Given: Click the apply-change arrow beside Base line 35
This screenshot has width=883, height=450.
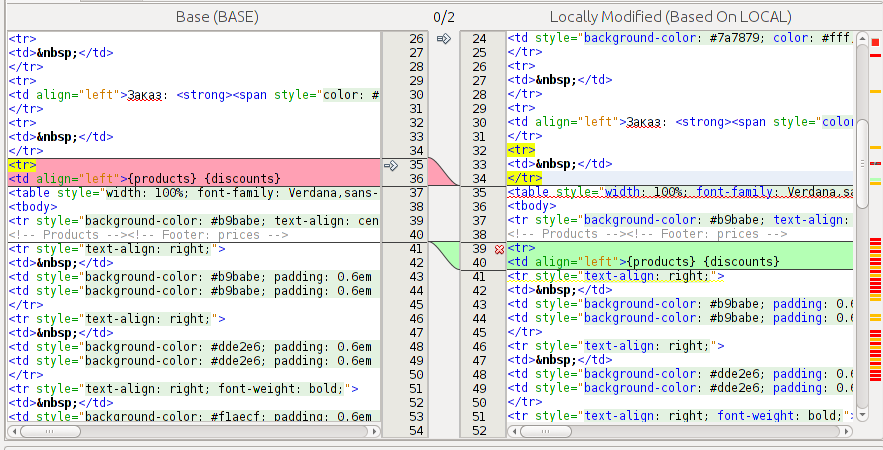Looking at the screenshot, I should point(391,166).
